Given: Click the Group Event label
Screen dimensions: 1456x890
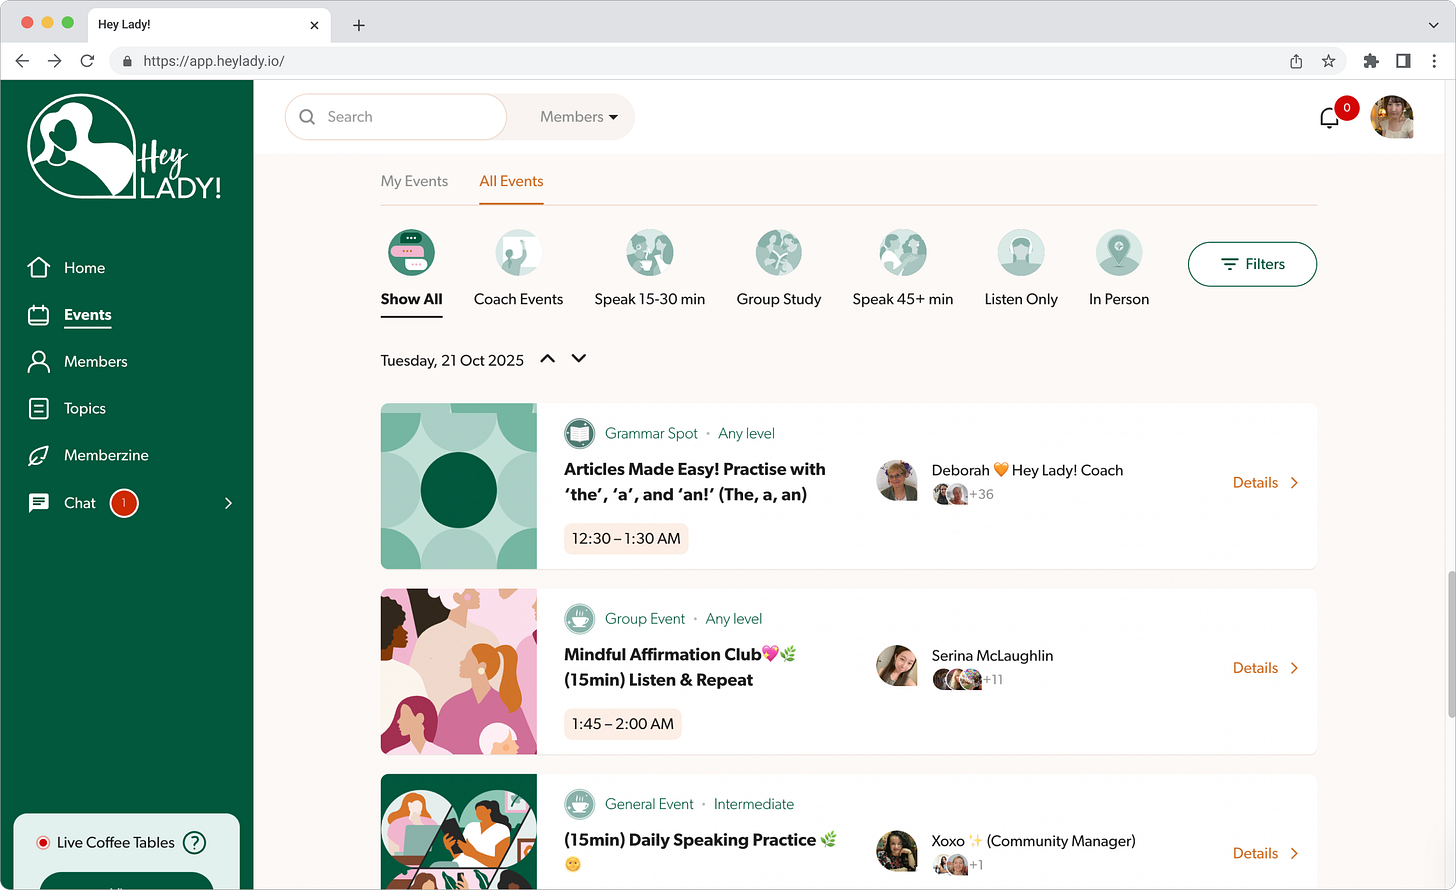Looking at the screenshot, I should (x=645, y=619).
